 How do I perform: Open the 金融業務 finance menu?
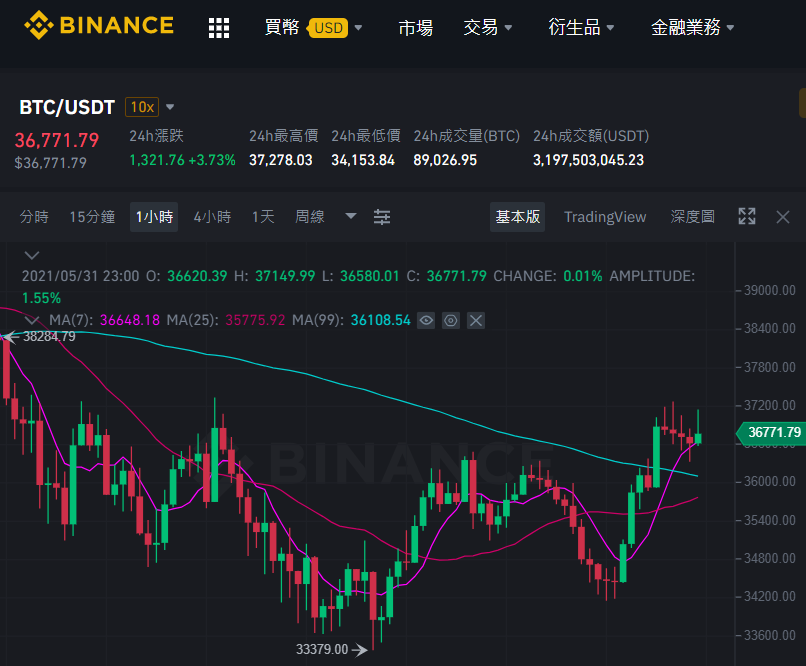click(x=692, y=27)
